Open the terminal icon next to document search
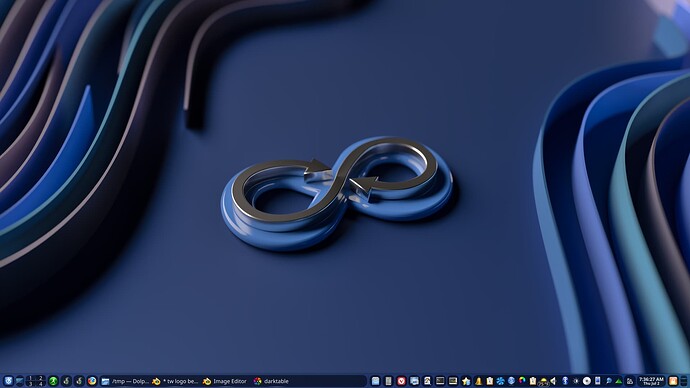 pos(440,381)
